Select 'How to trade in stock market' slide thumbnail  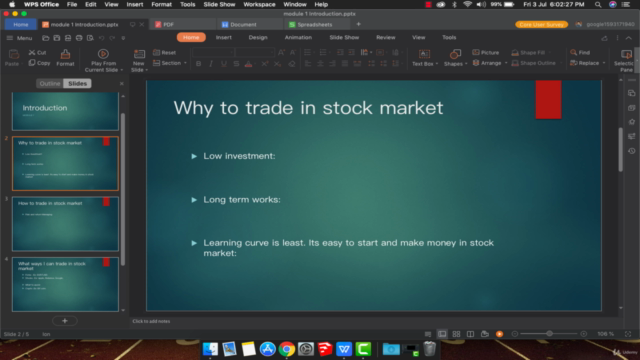click(65, 224)
